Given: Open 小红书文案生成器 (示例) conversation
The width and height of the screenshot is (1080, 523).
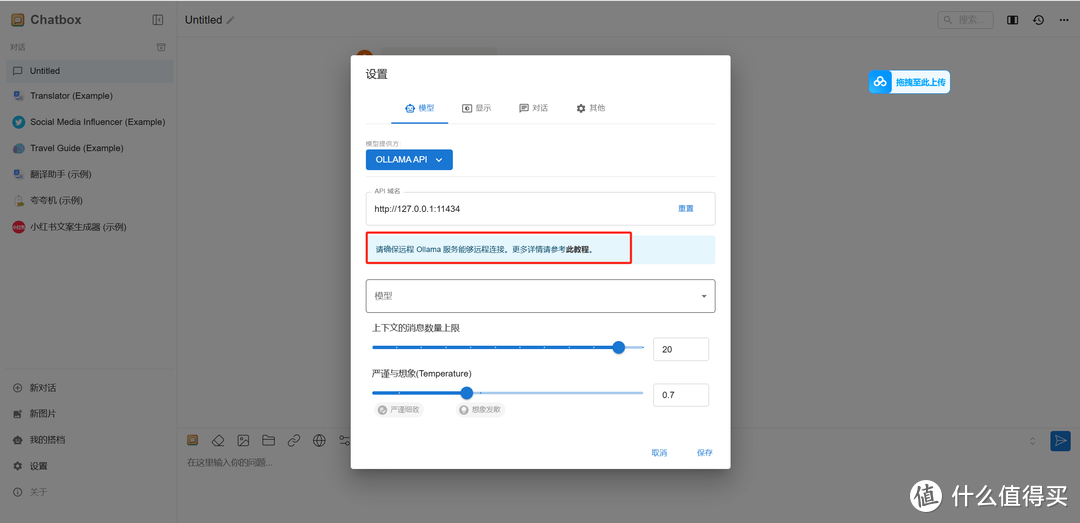Looking at the screenshot, I should [90, 227].
